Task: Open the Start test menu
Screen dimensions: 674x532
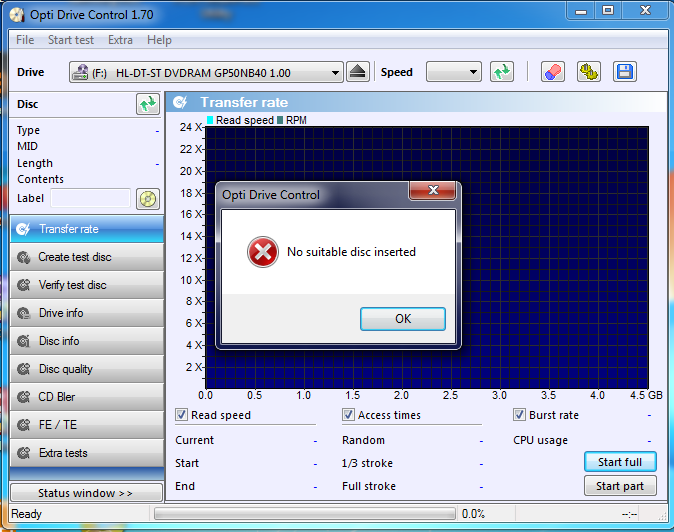Action: [71, 40]
